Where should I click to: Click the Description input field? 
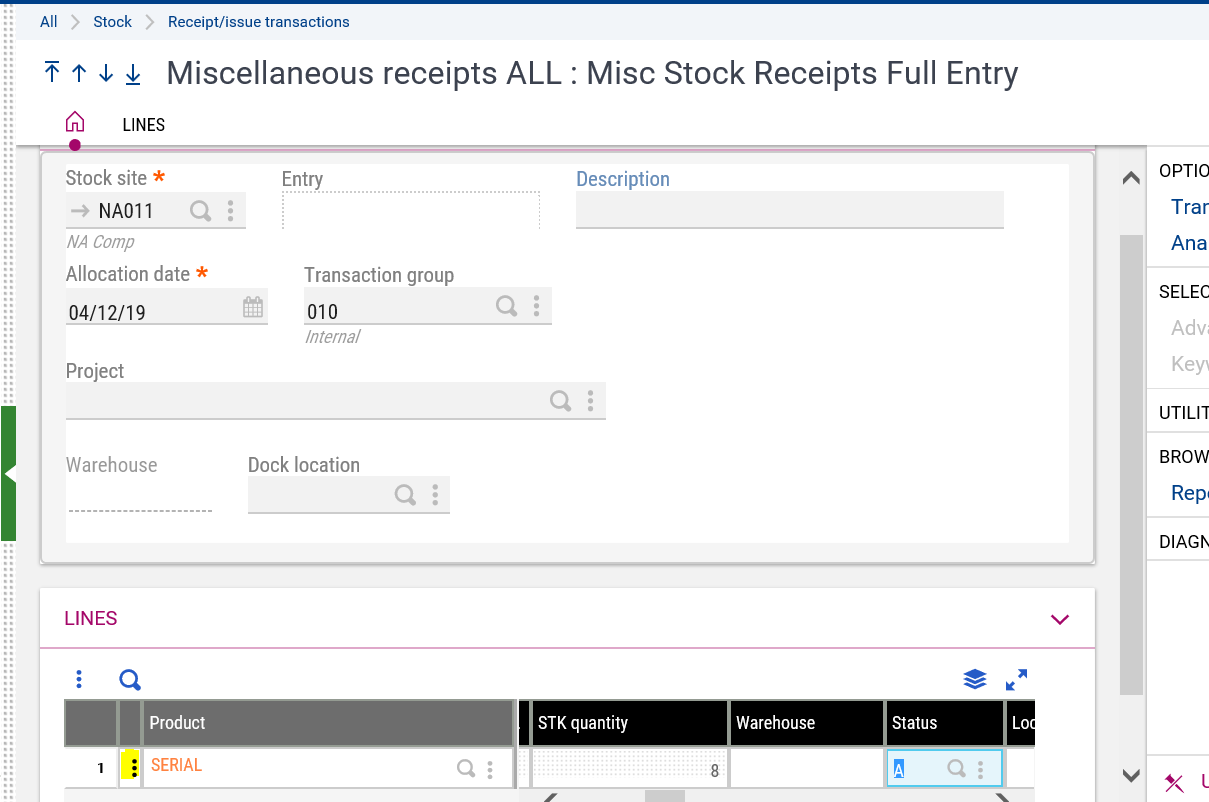pos(789,210)
